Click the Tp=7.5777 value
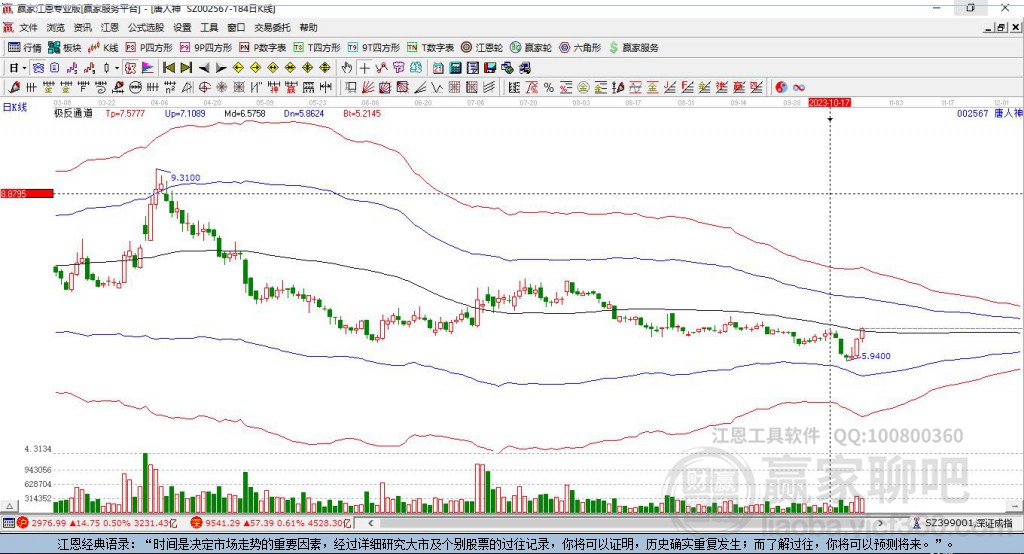The height and width of the screenshot is (554, 1024). click(125, 113)
